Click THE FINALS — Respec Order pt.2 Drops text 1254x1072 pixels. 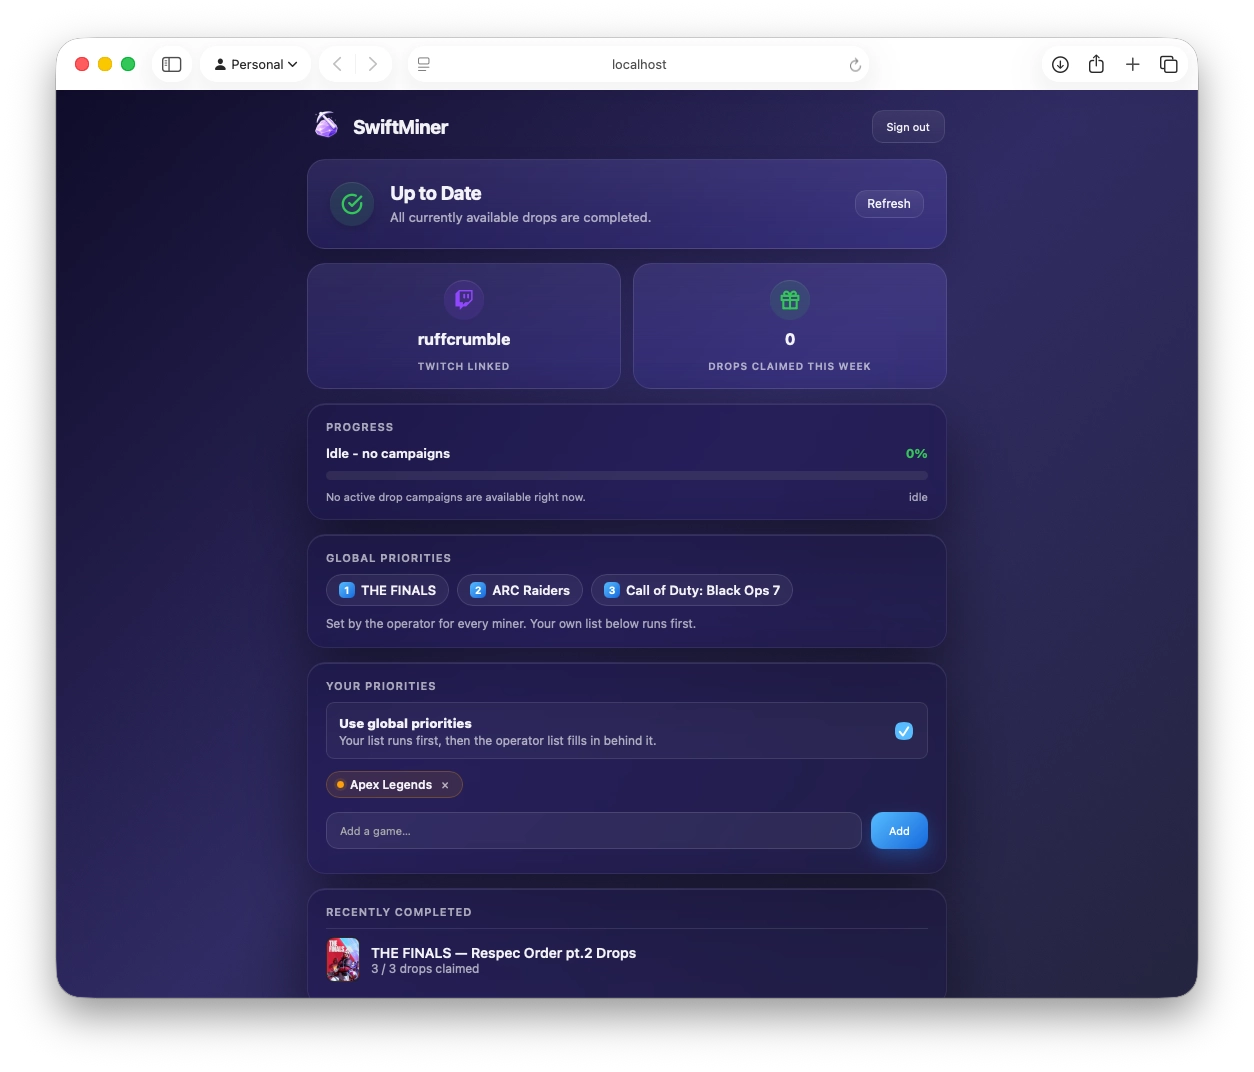tap(504, 953)
